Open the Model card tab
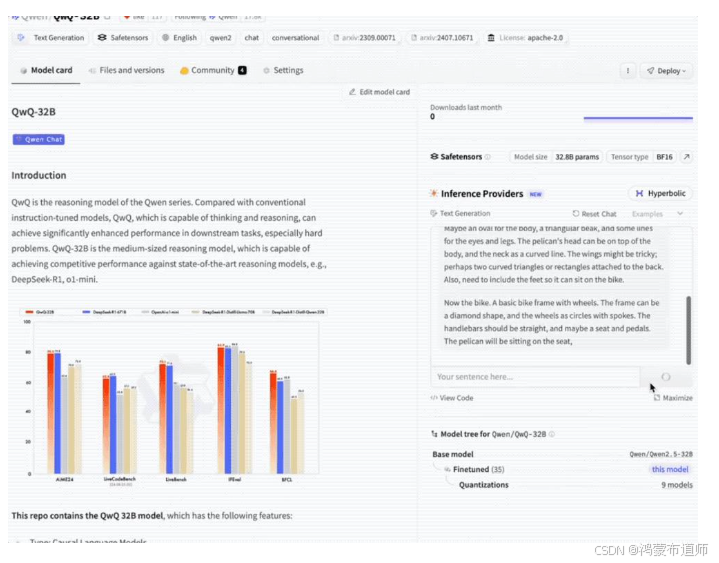719x563 pixels. coord(46,70)
